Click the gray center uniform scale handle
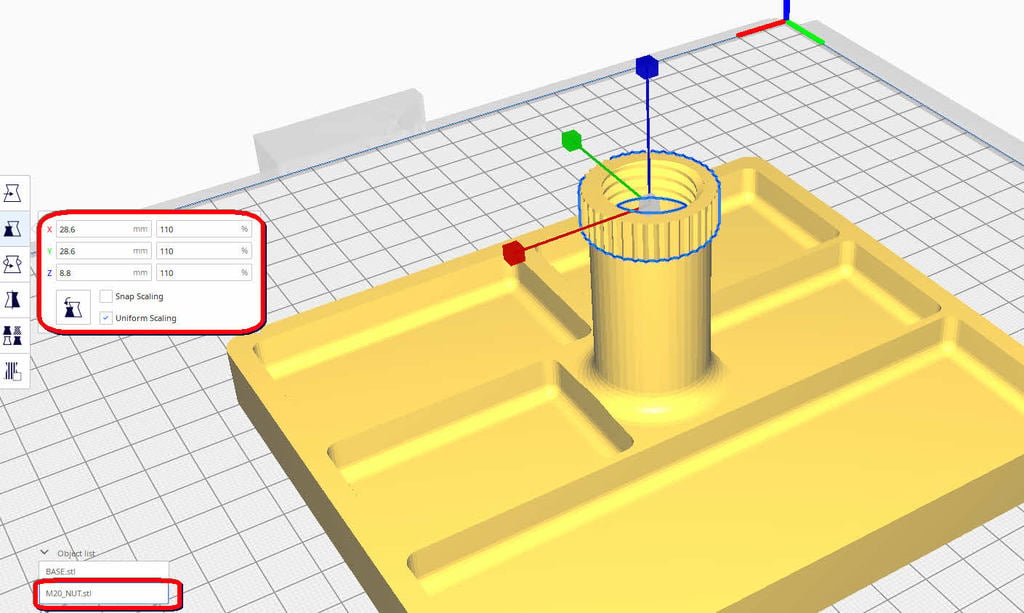Screen dimensions: 1024x613 (649, 205)
